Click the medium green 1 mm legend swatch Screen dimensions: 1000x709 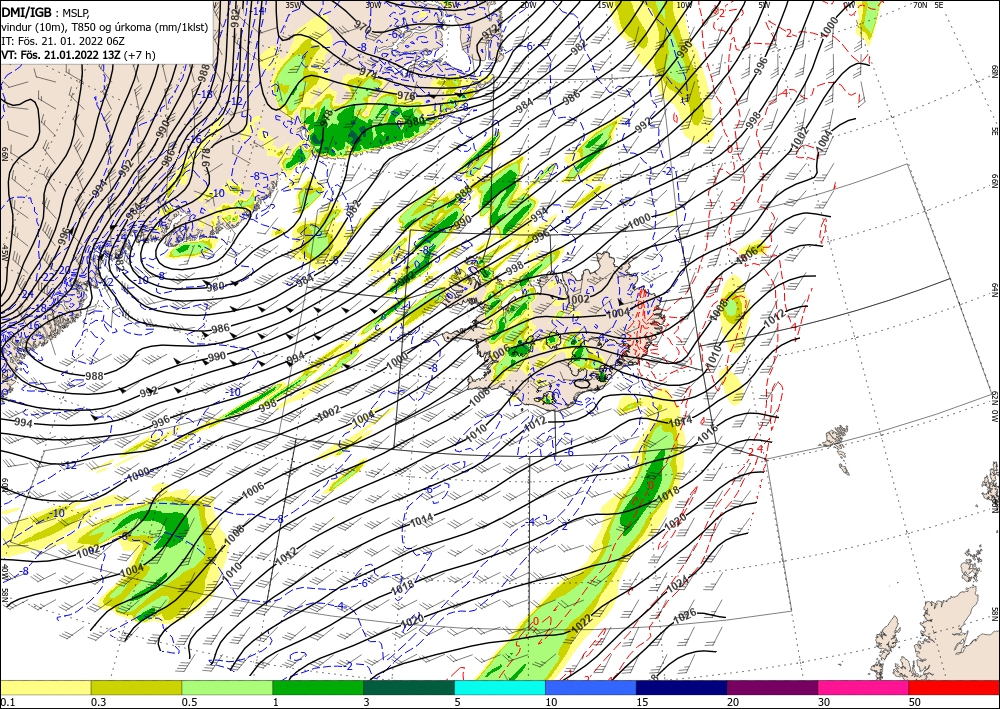point(318,687)
